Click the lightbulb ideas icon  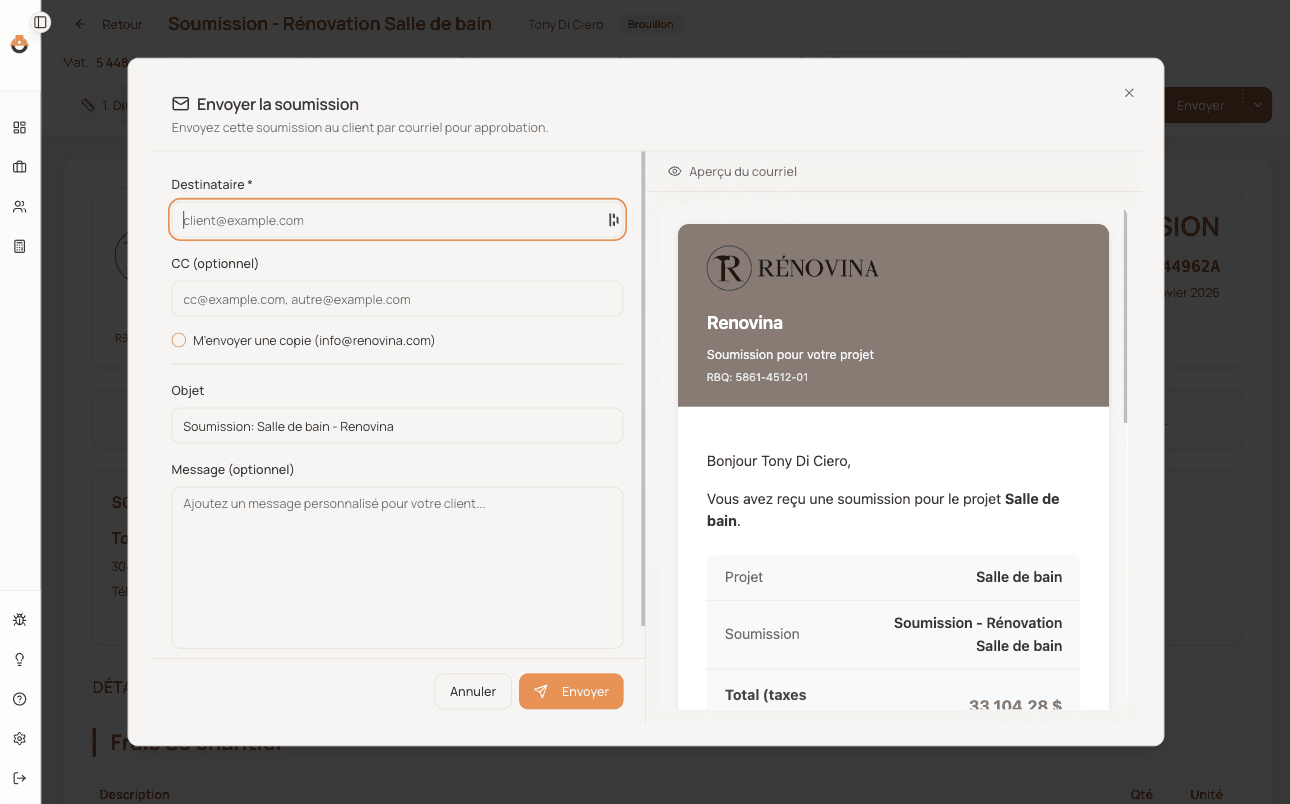pos(19,659)
